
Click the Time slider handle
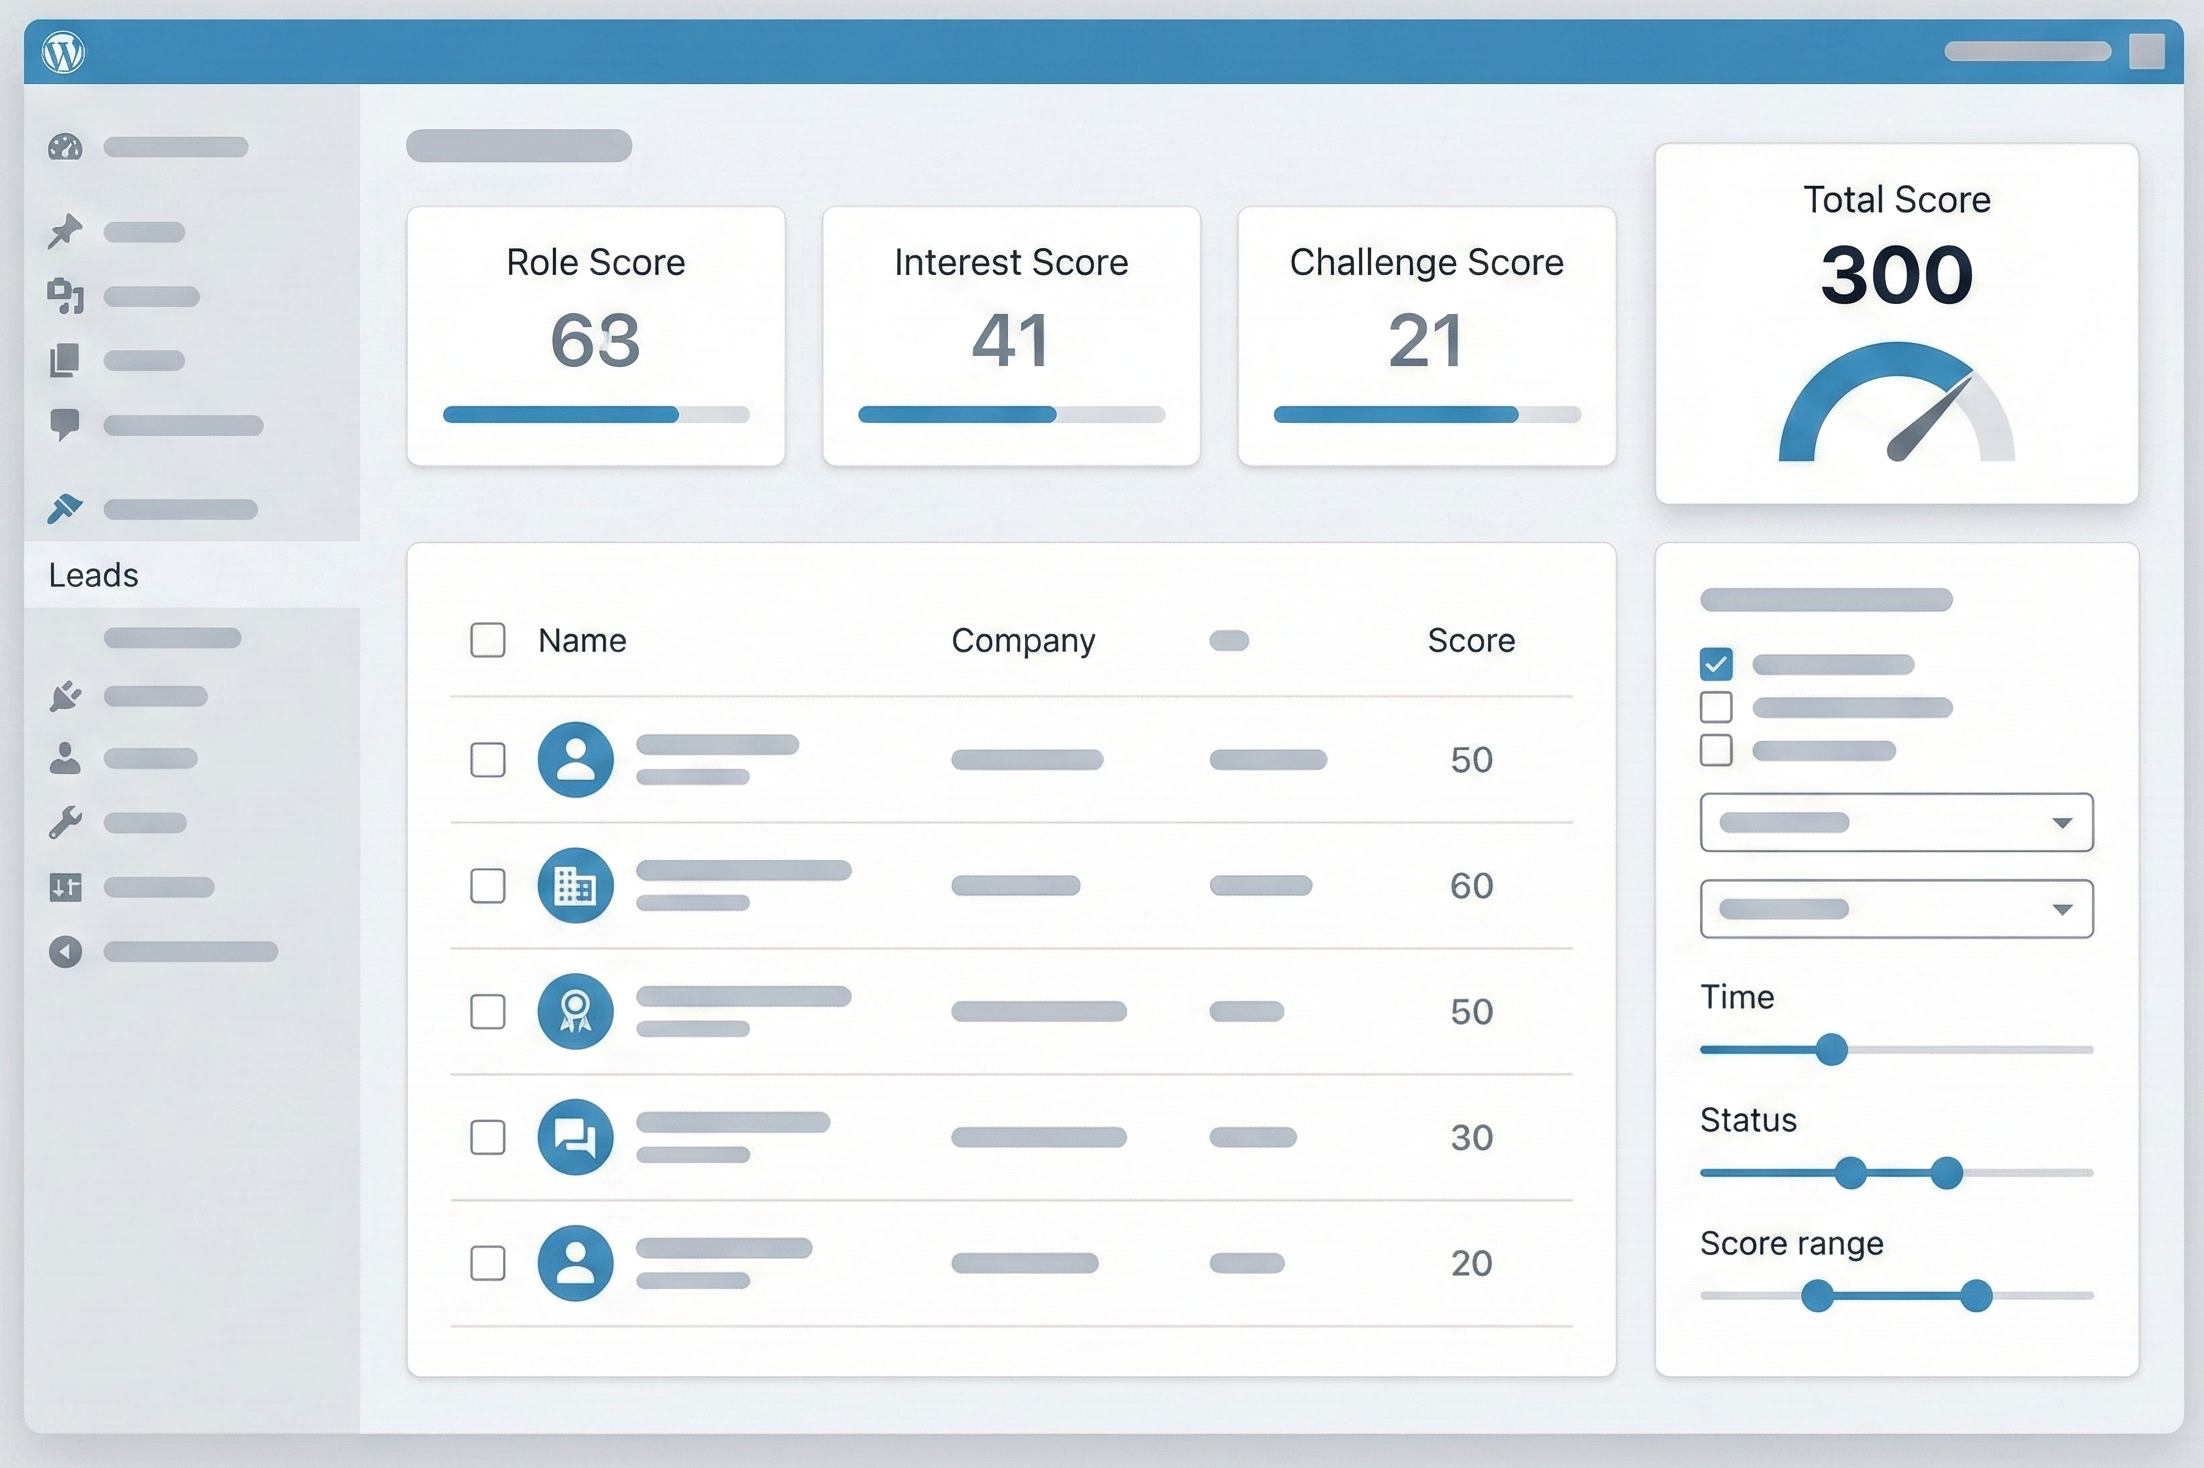[1831, 1050]
